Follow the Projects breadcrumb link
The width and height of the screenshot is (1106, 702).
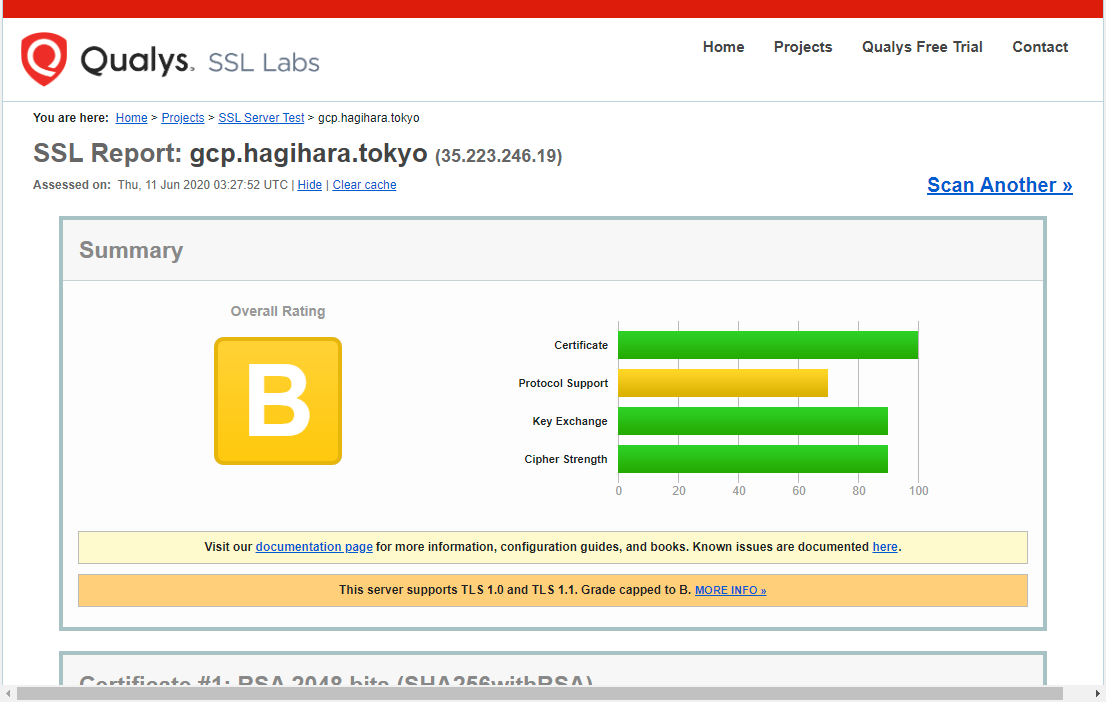click(183, 118)
